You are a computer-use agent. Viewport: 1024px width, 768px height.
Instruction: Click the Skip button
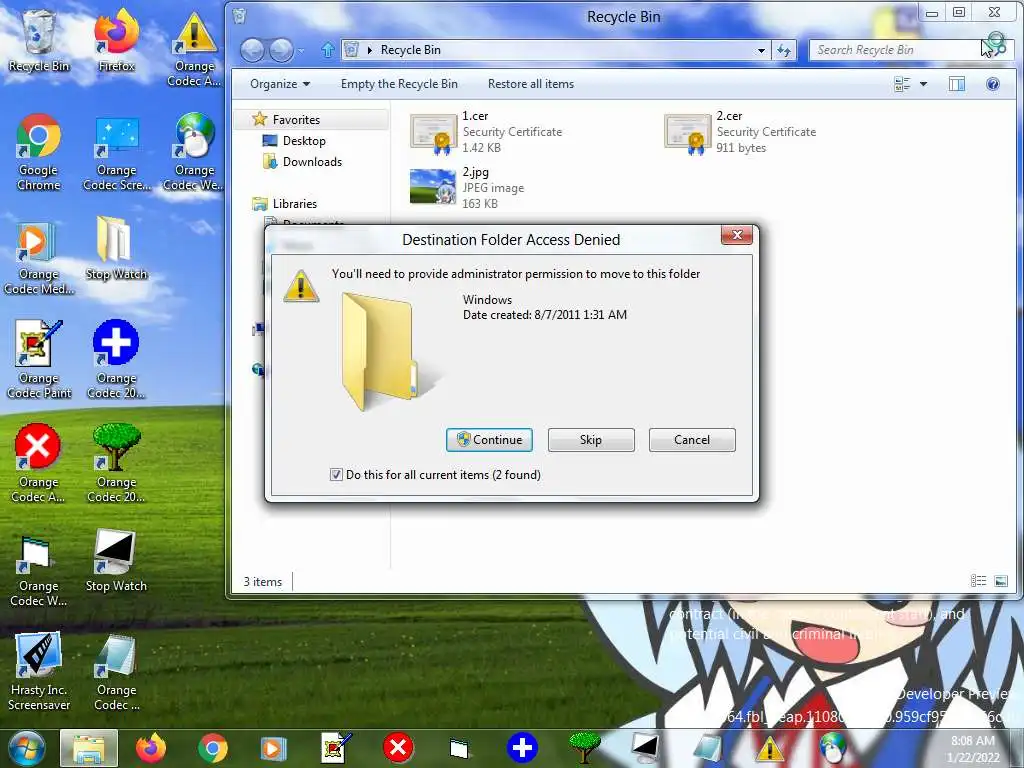click(591, 440)
